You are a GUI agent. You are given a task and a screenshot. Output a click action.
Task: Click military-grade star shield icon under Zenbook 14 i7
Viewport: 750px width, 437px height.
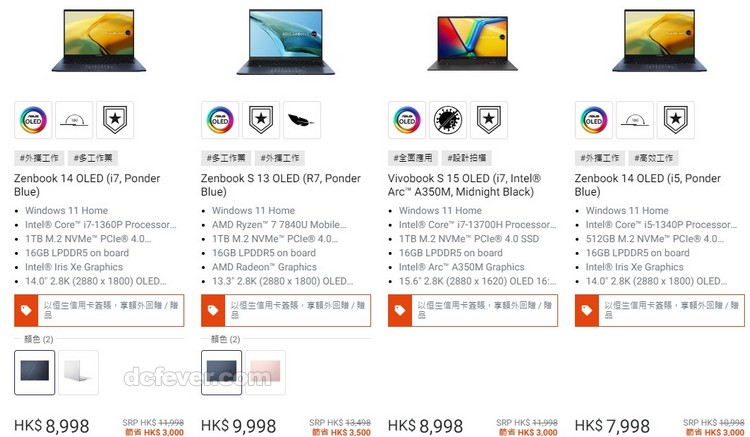tap(115, 120)
